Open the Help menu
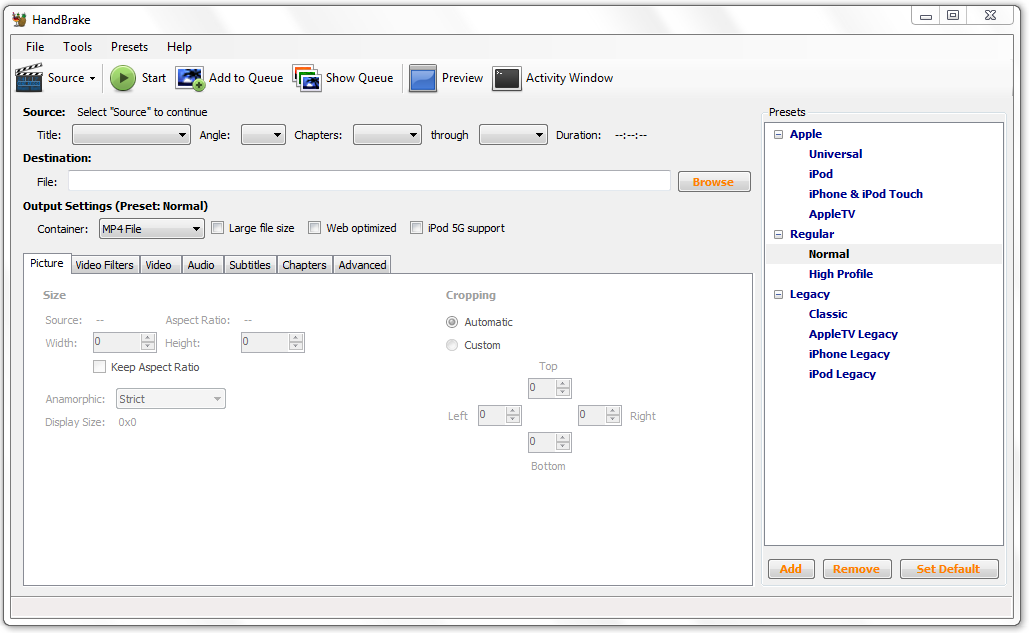1029x633 pixels. pos(179,47)
